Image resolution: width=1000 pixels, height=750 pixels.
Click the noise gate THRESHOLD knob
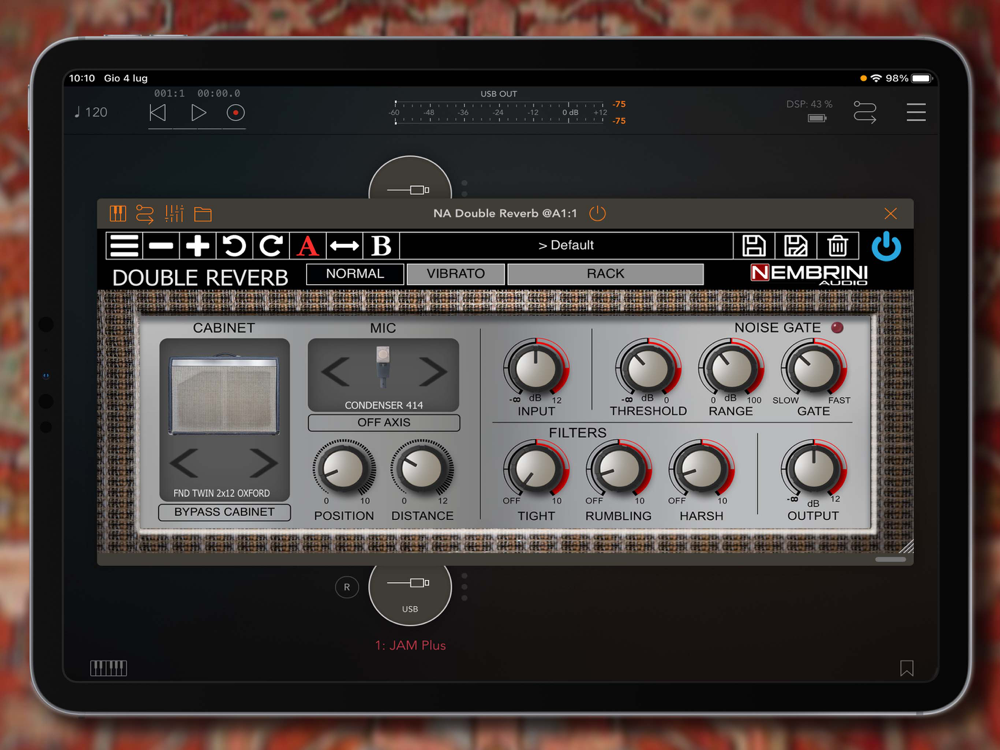pos(647,369)
